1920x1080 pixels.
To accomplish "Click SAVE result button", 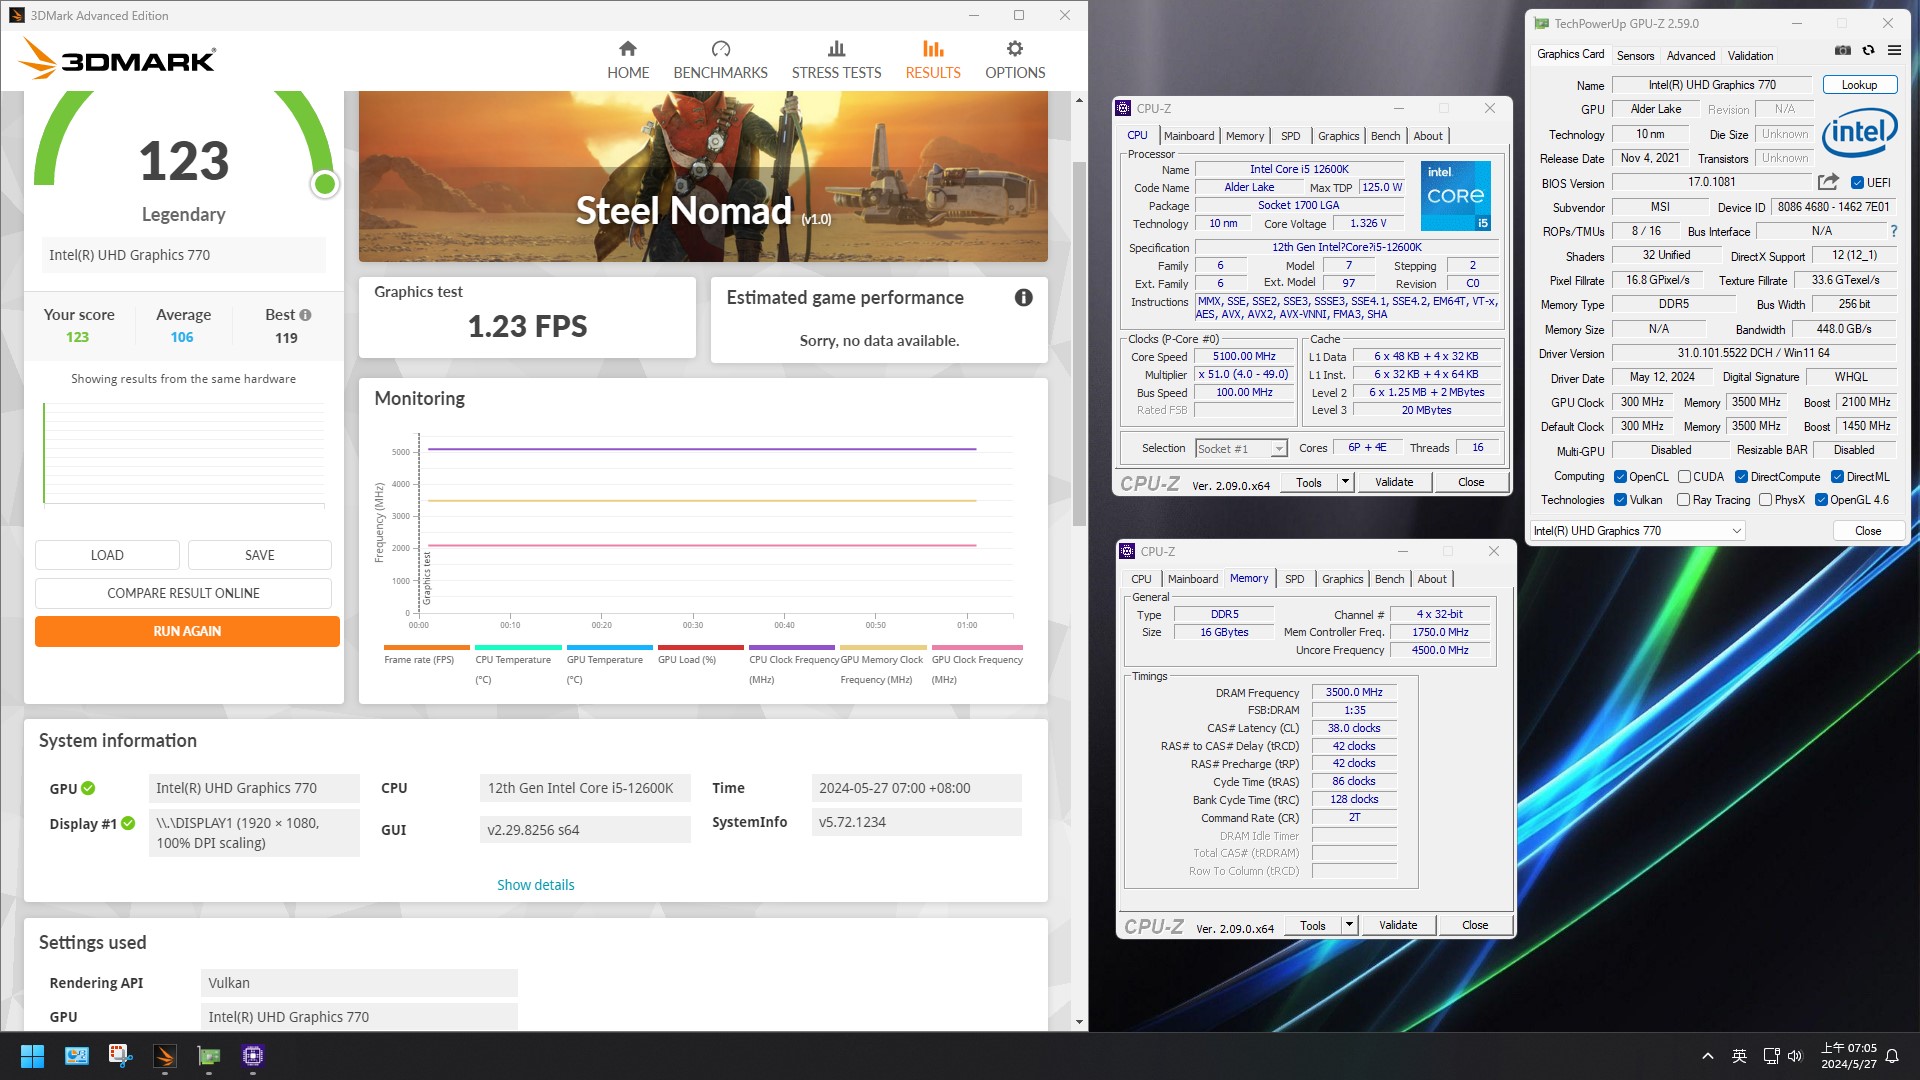I will (x=260, y=555).
